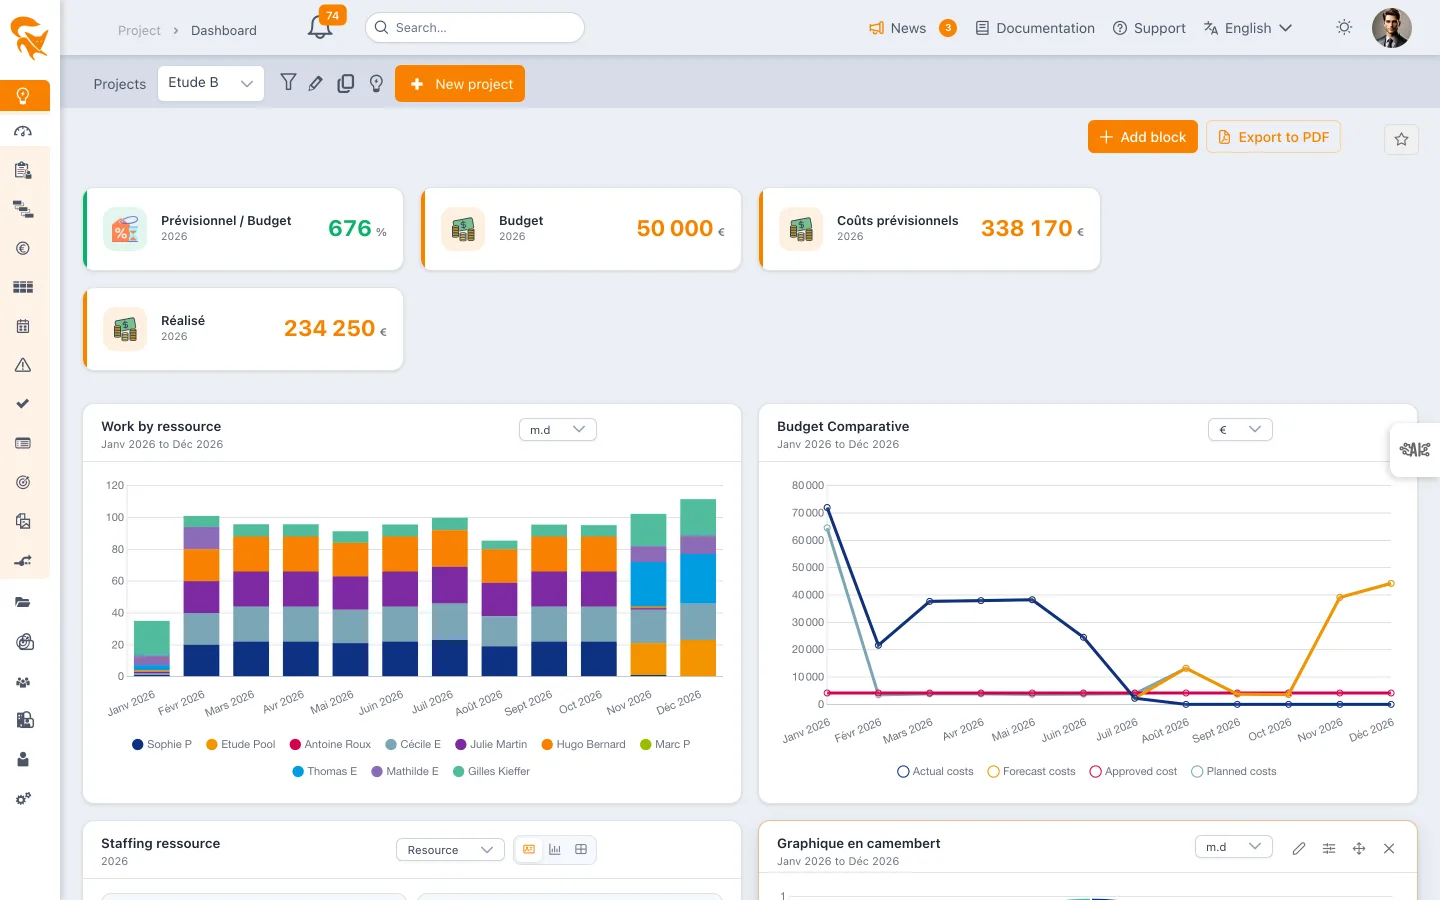
Task: Open the m.d unit dropdown in Work by ressource
Action: coord(558,429)
